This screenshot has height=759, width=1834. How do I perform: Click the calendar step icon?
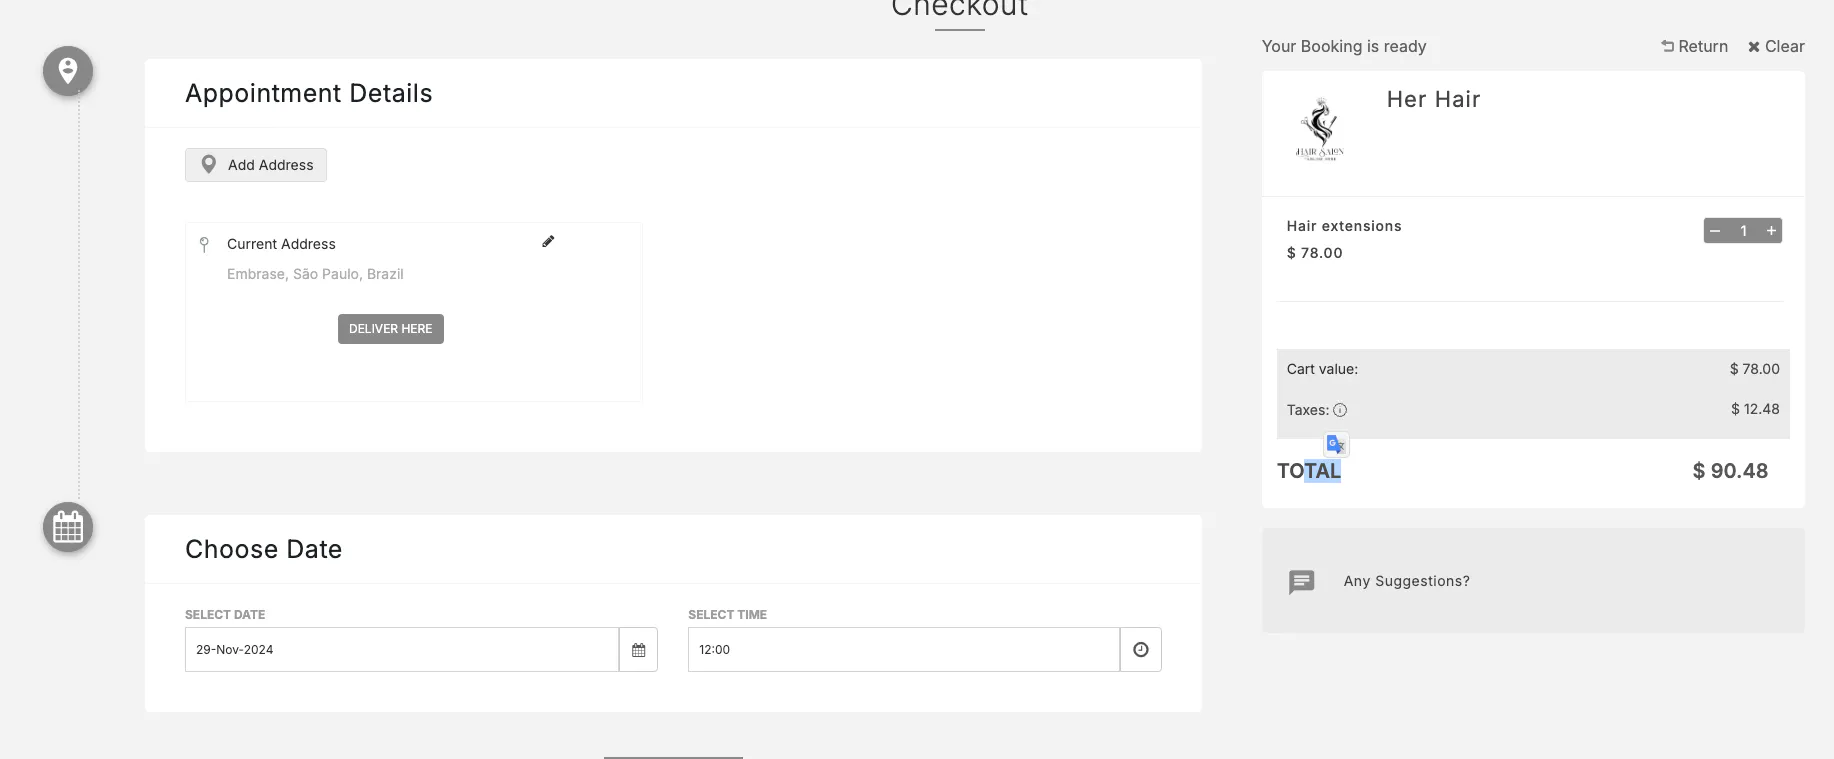tap(68, 527)
